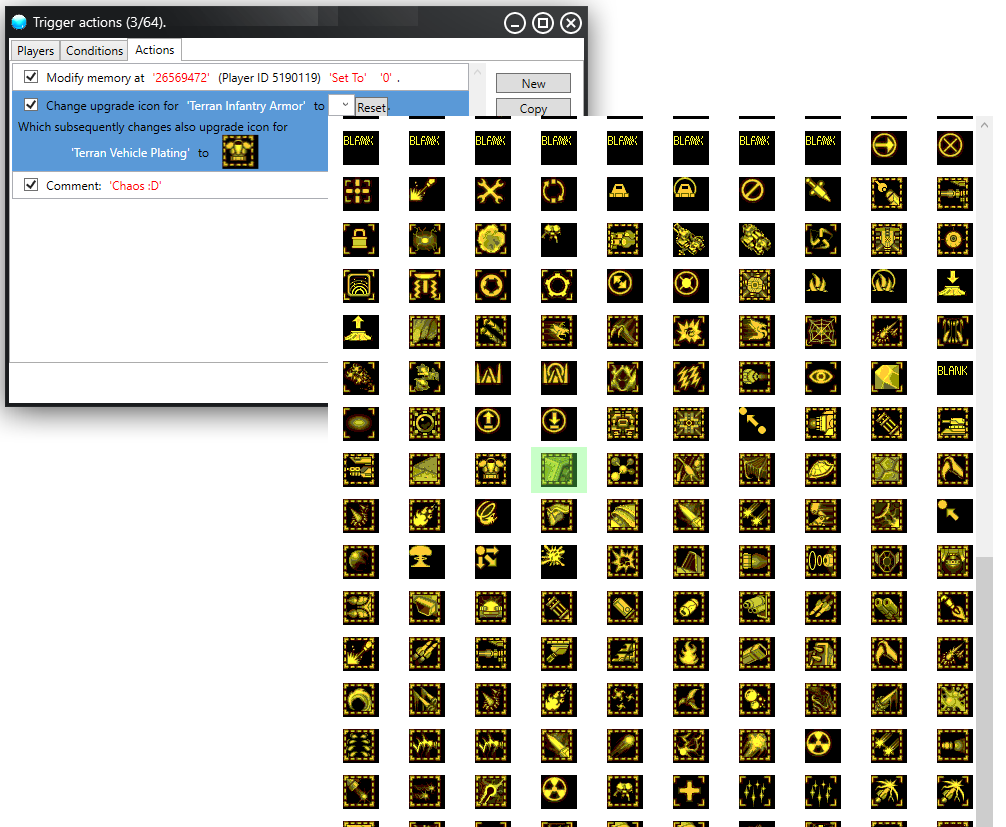Click the 'Terran Infantry Armor' upgrade name
Viewport: 1006px width, 827px height.
click(246, 106)
